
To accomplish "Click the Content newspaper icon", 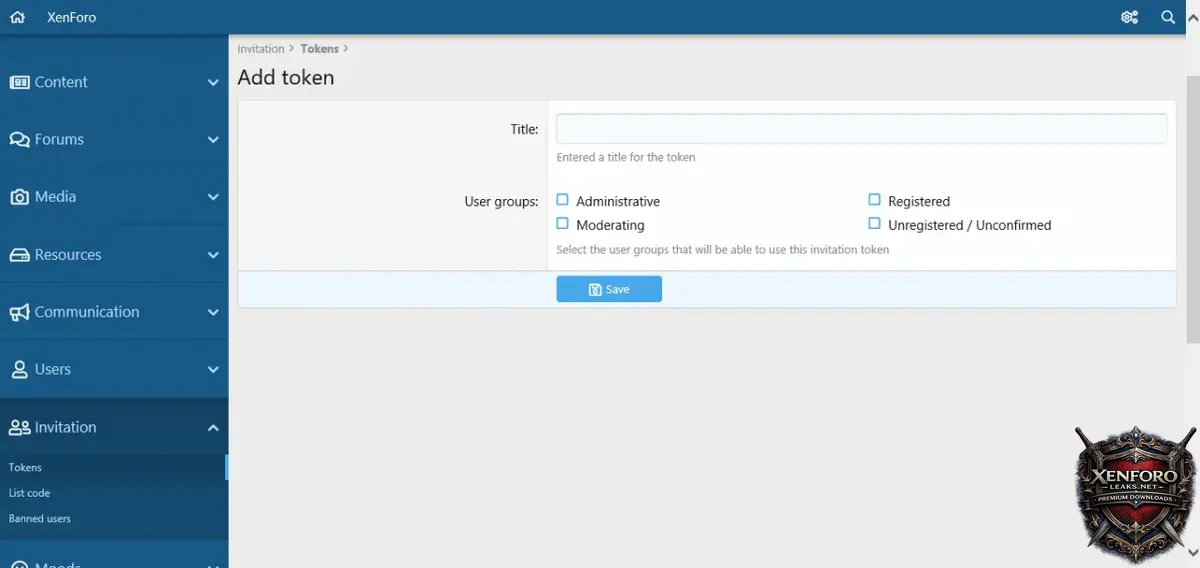I will coord(19,82).
